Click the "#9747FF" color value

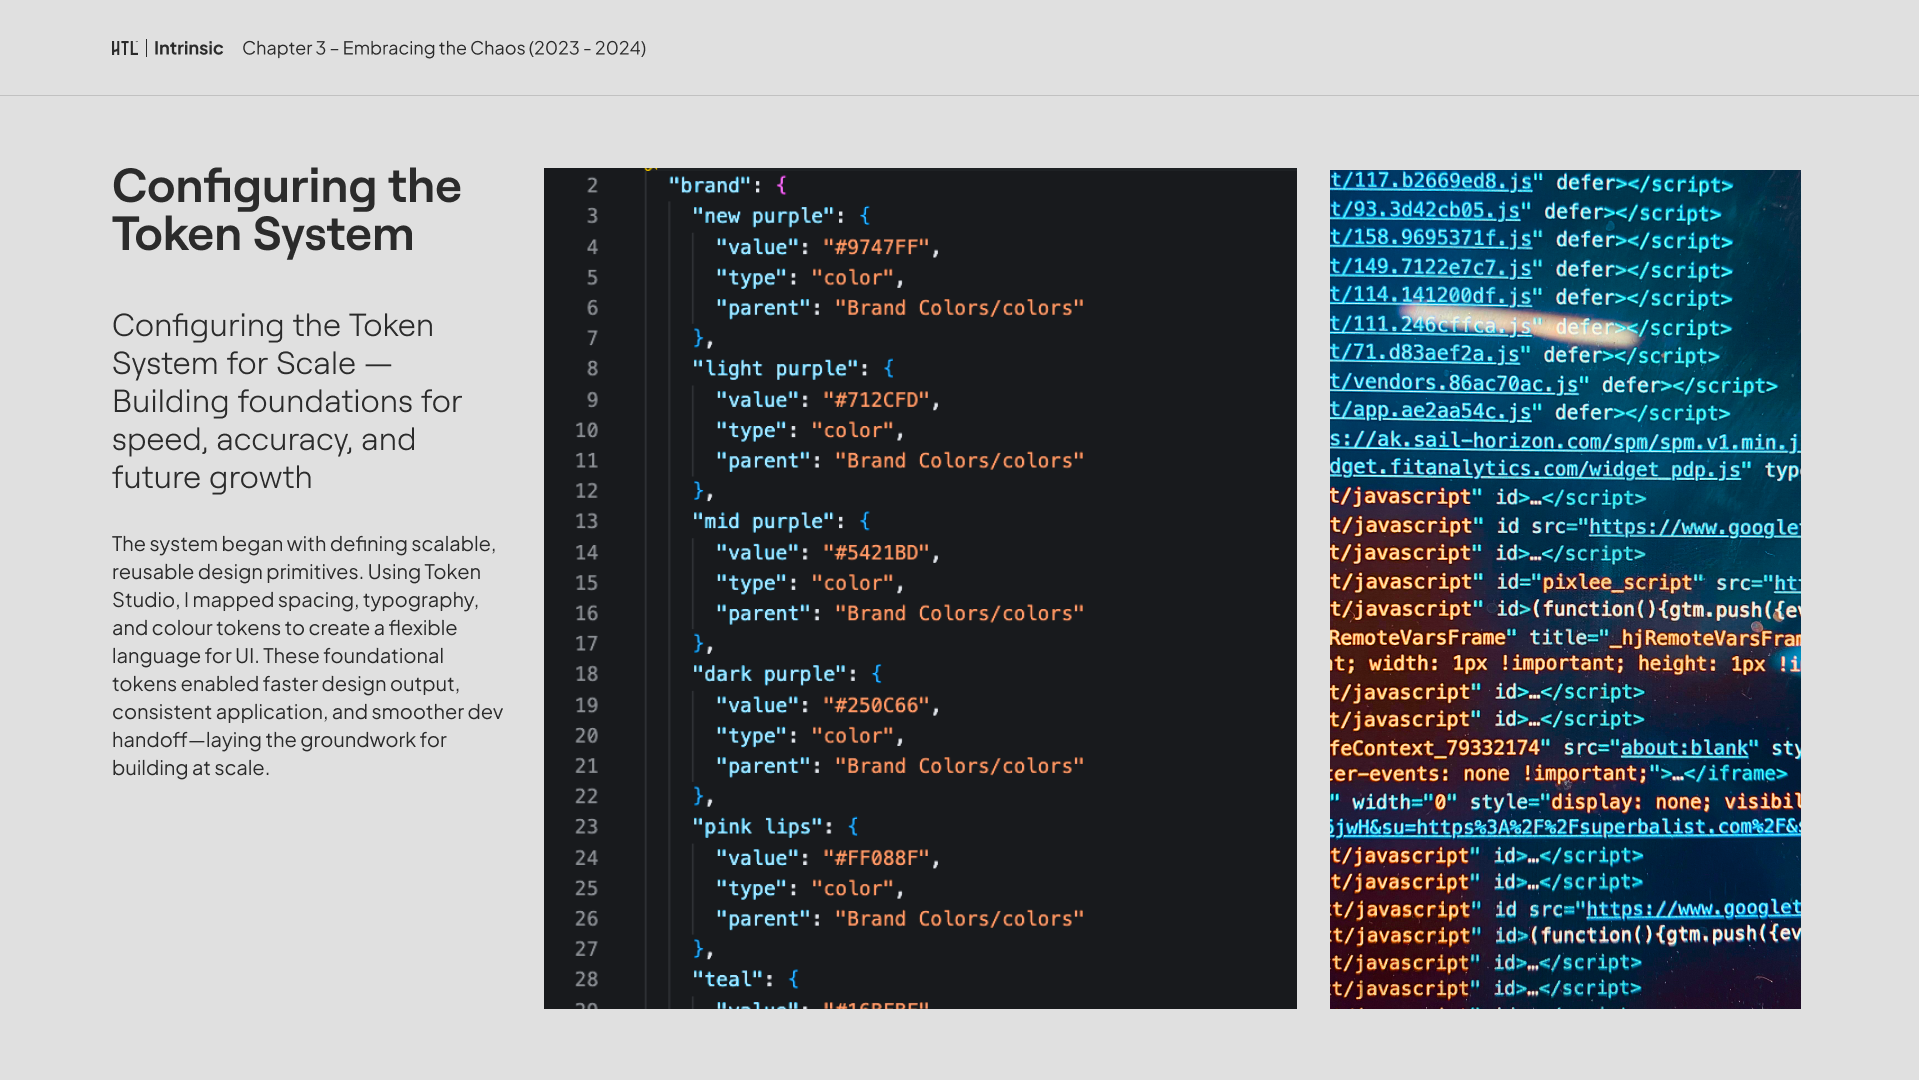click(876, 247)
